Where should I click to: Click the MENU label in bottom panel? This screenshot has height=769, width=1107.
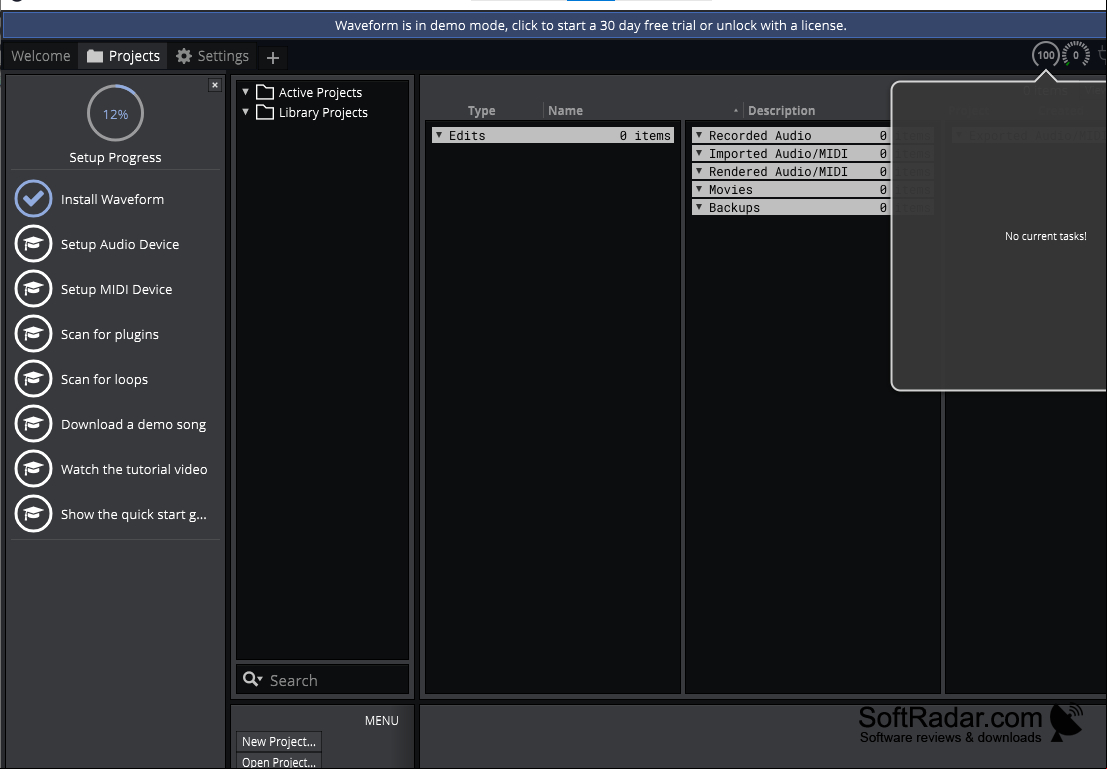click(381, 720)
